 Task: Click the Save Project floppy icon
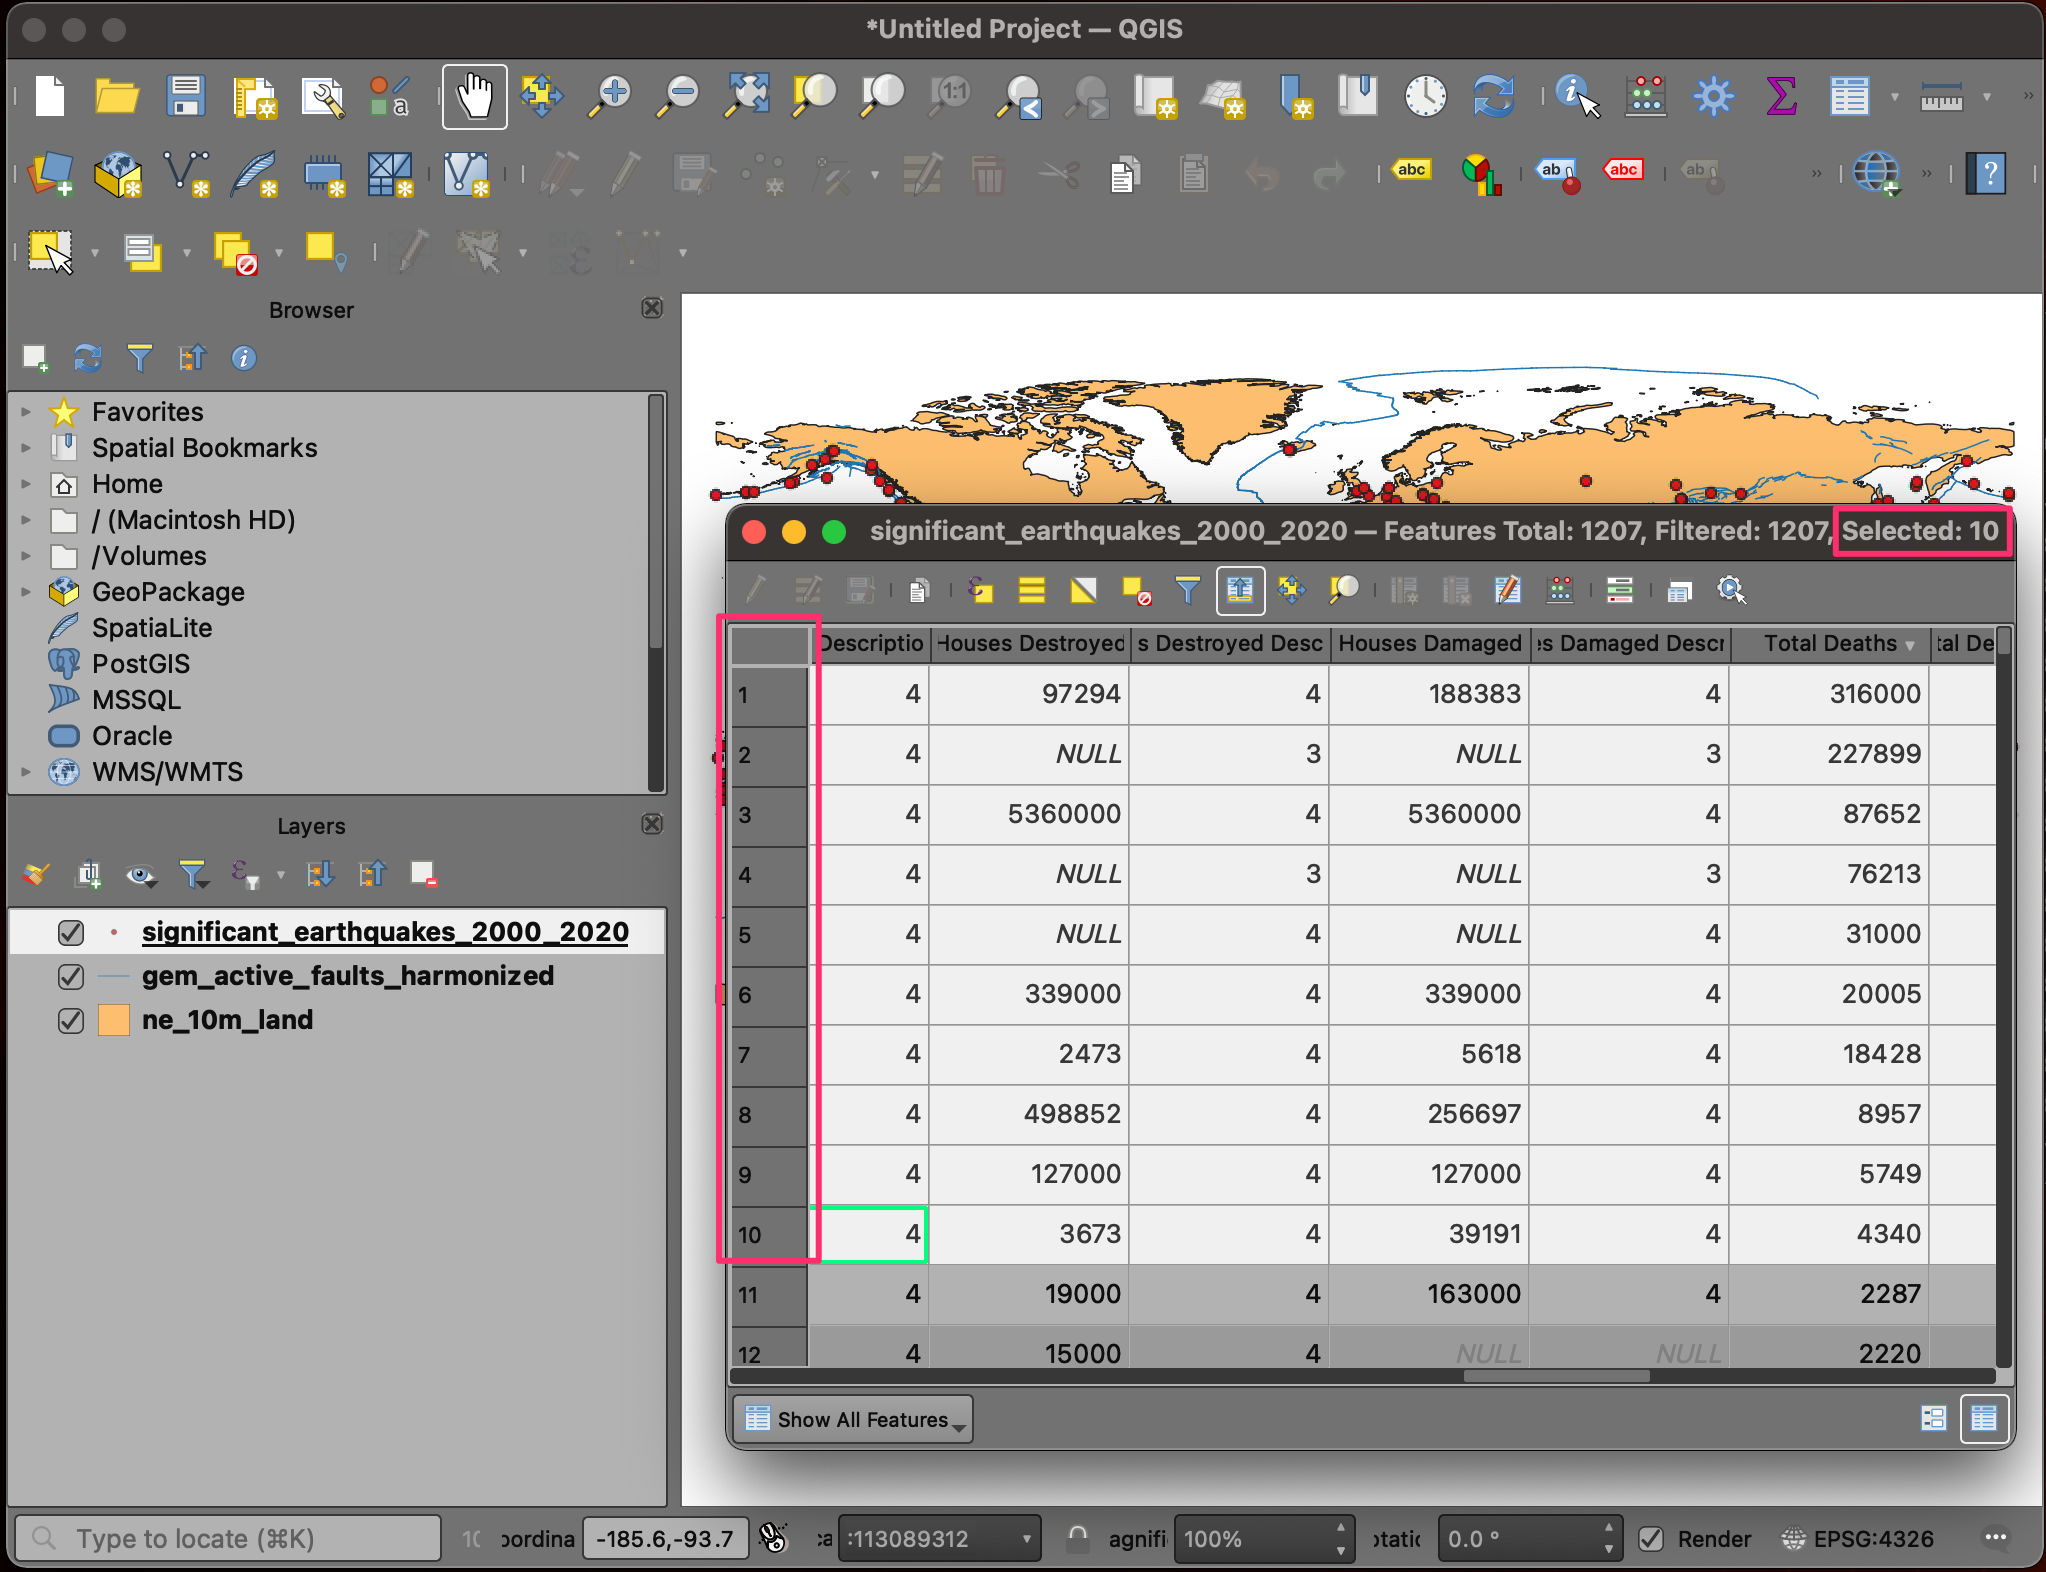pos(186,97)
